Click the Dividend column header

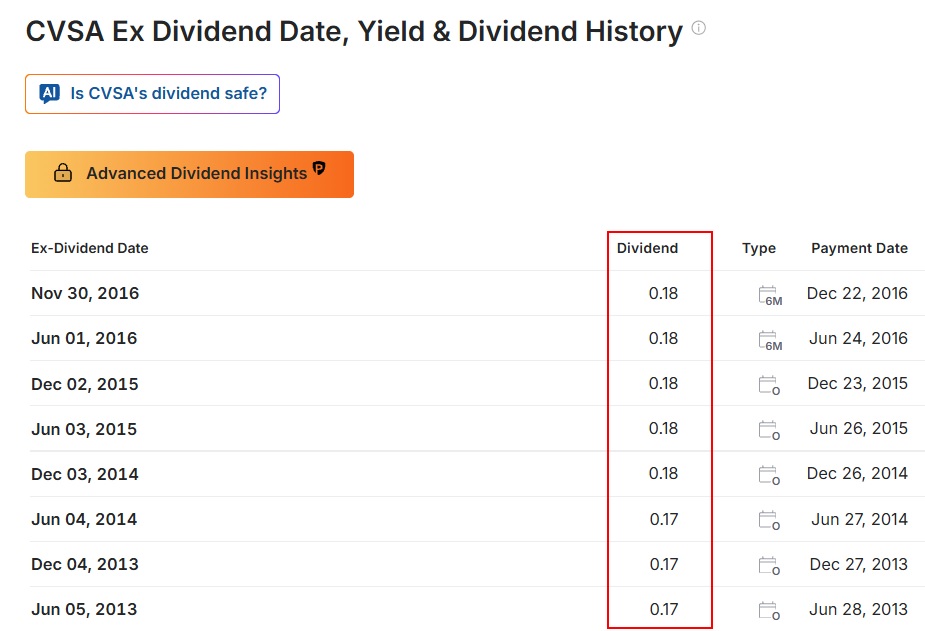(x=647, y=248)
